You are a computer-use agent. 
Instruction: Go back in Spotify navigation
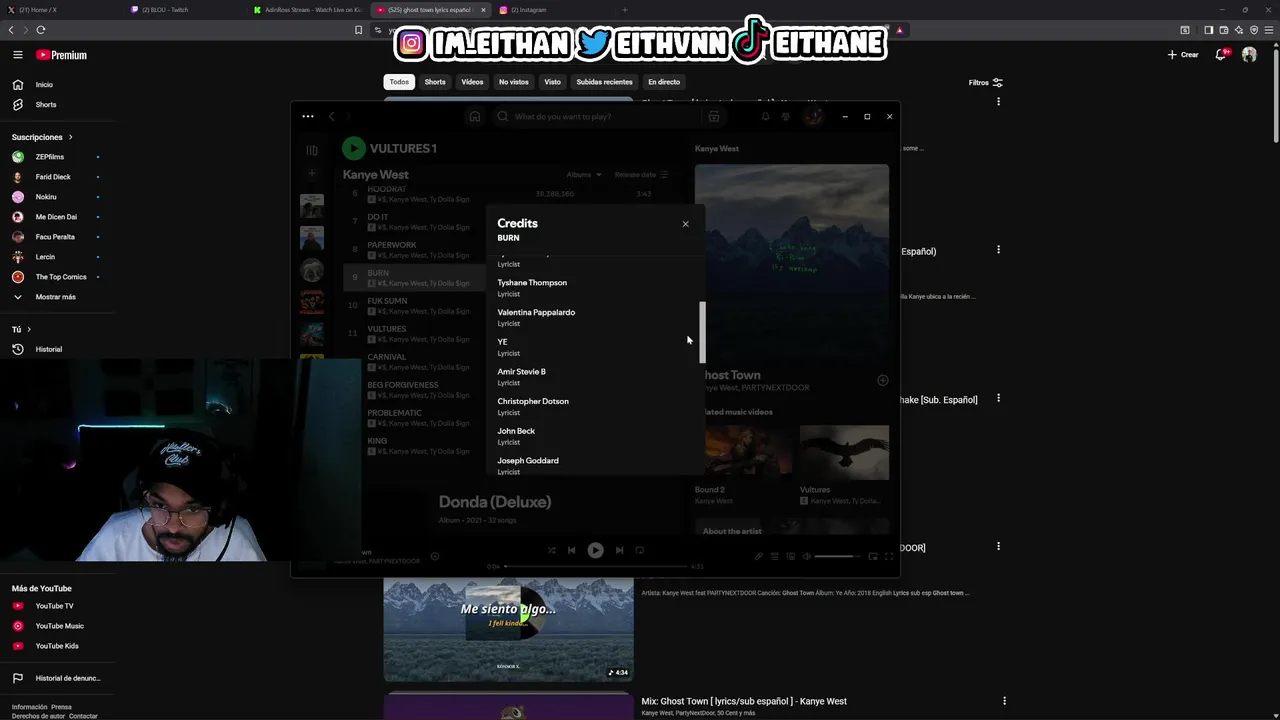tap(332, 116)
